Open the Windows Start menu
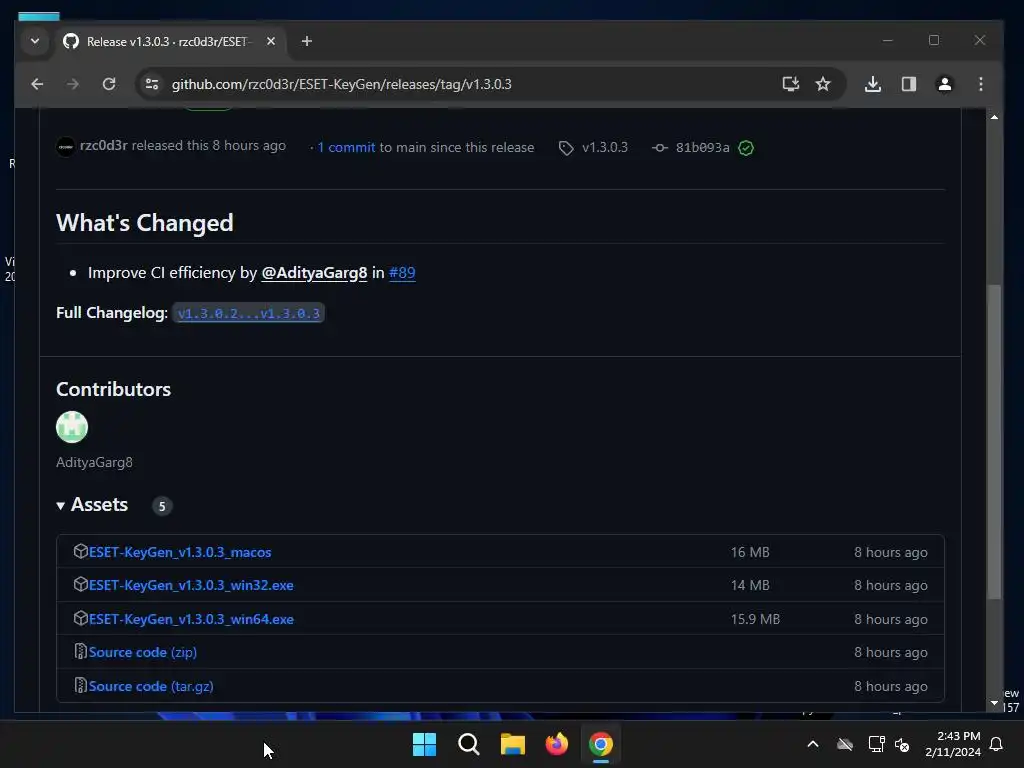 tap(424, 744)
